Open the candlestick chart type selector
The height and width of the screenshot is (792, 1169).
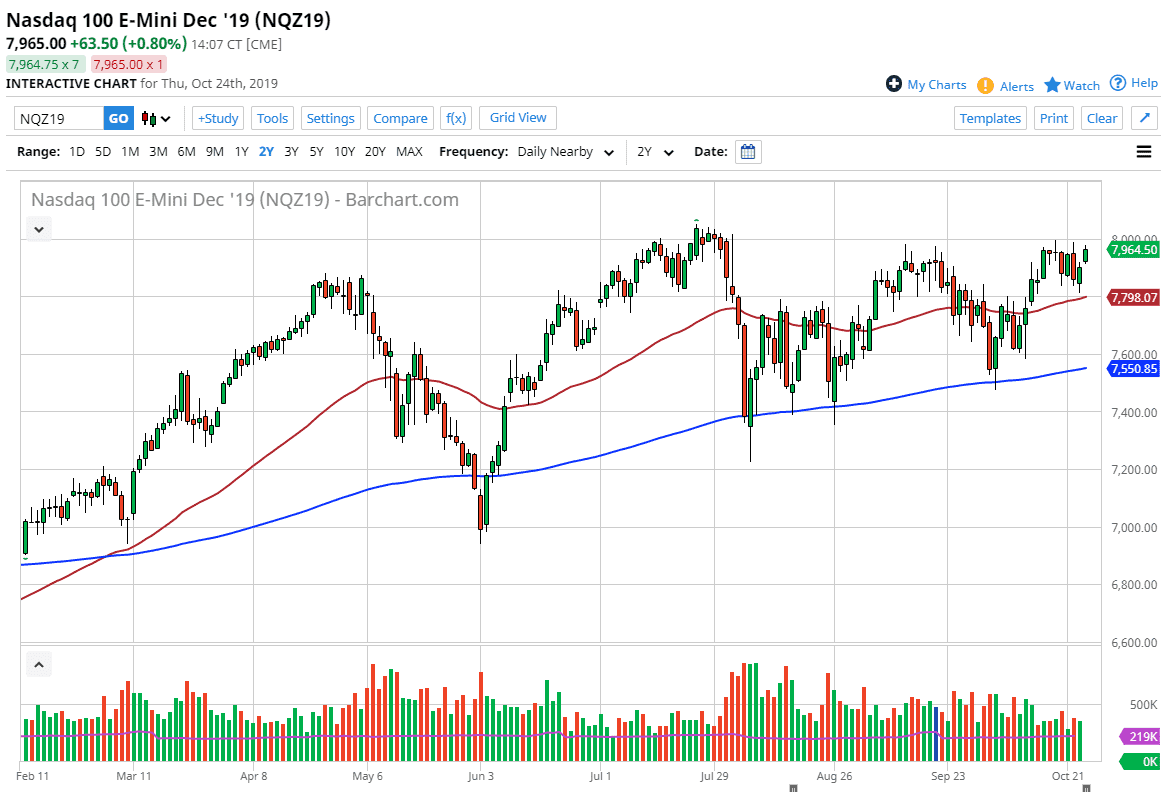tap(148, 118)
